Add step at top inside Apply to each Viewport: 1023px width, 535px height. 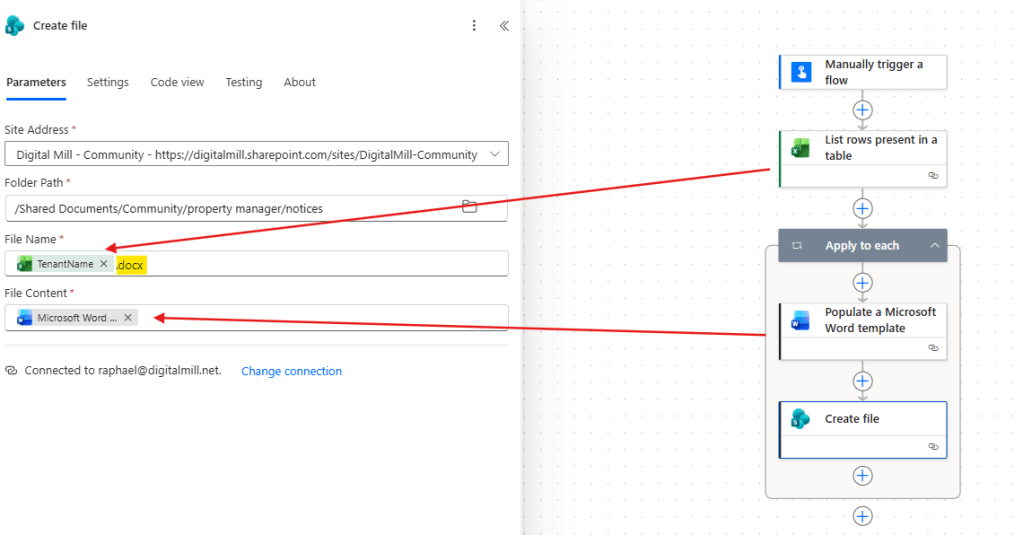point(863,283)
